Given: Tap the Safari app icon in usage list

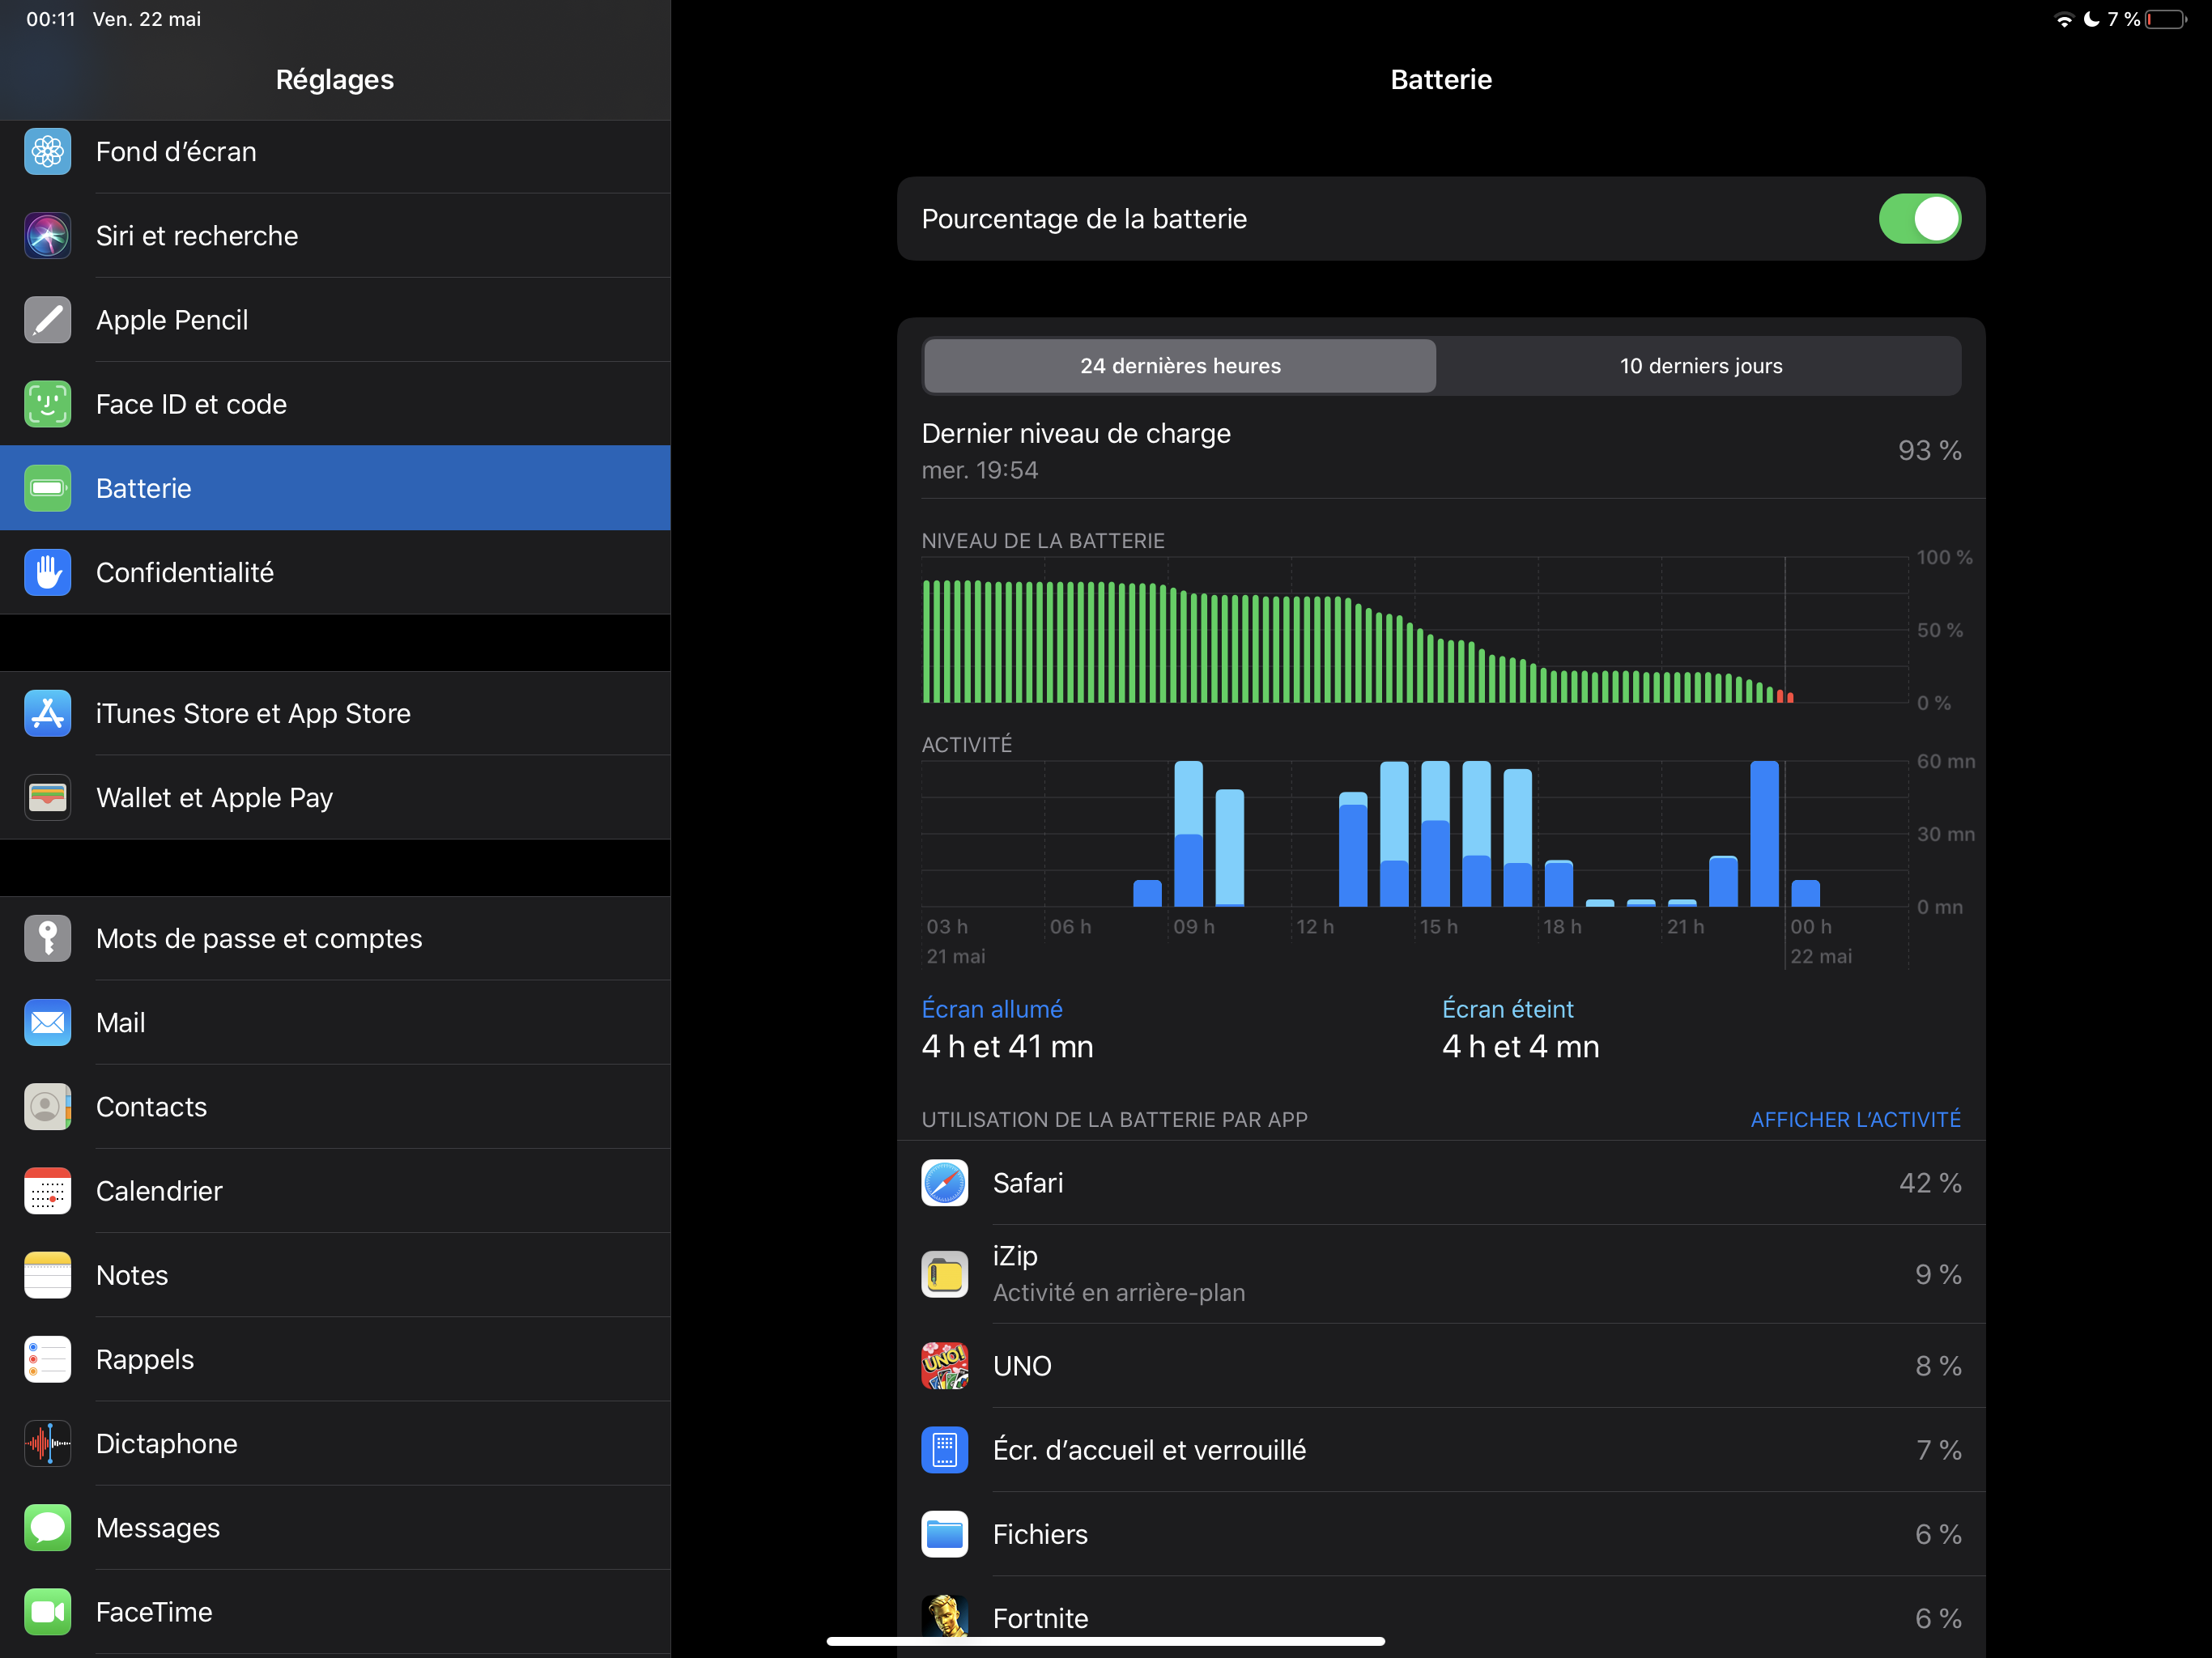Looking at the screenshot, I should click(x=944, y=1182).
